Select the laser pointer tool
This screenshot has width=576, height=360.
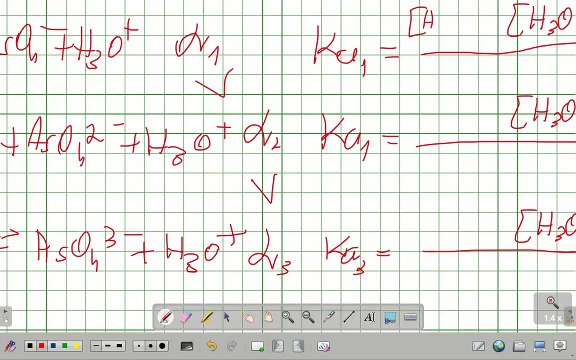coord(329,317)
